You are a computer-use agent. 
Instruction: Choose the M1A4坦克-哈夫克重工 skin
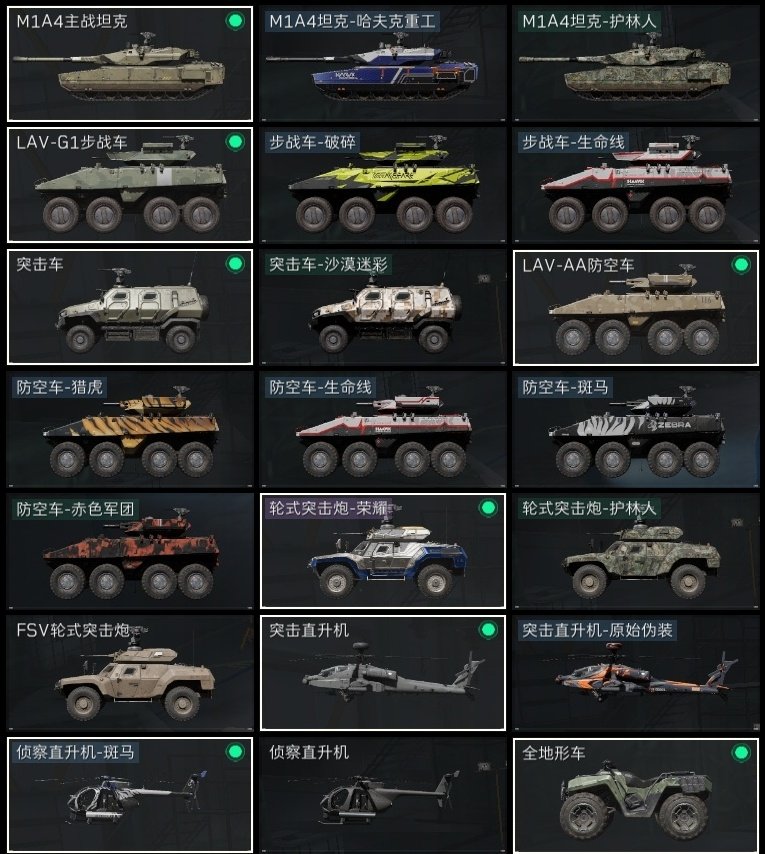tap(383, 64)
